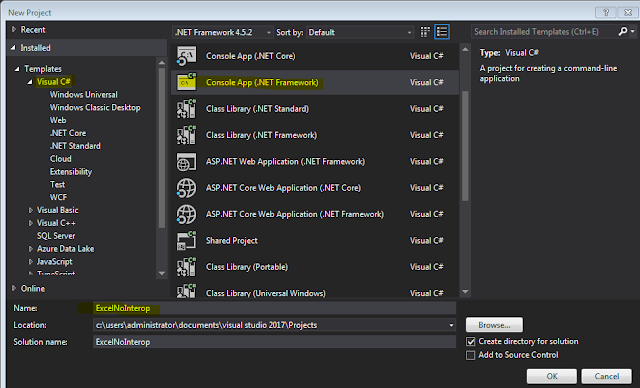Pick the Shared Project template icon

(186, 241)
